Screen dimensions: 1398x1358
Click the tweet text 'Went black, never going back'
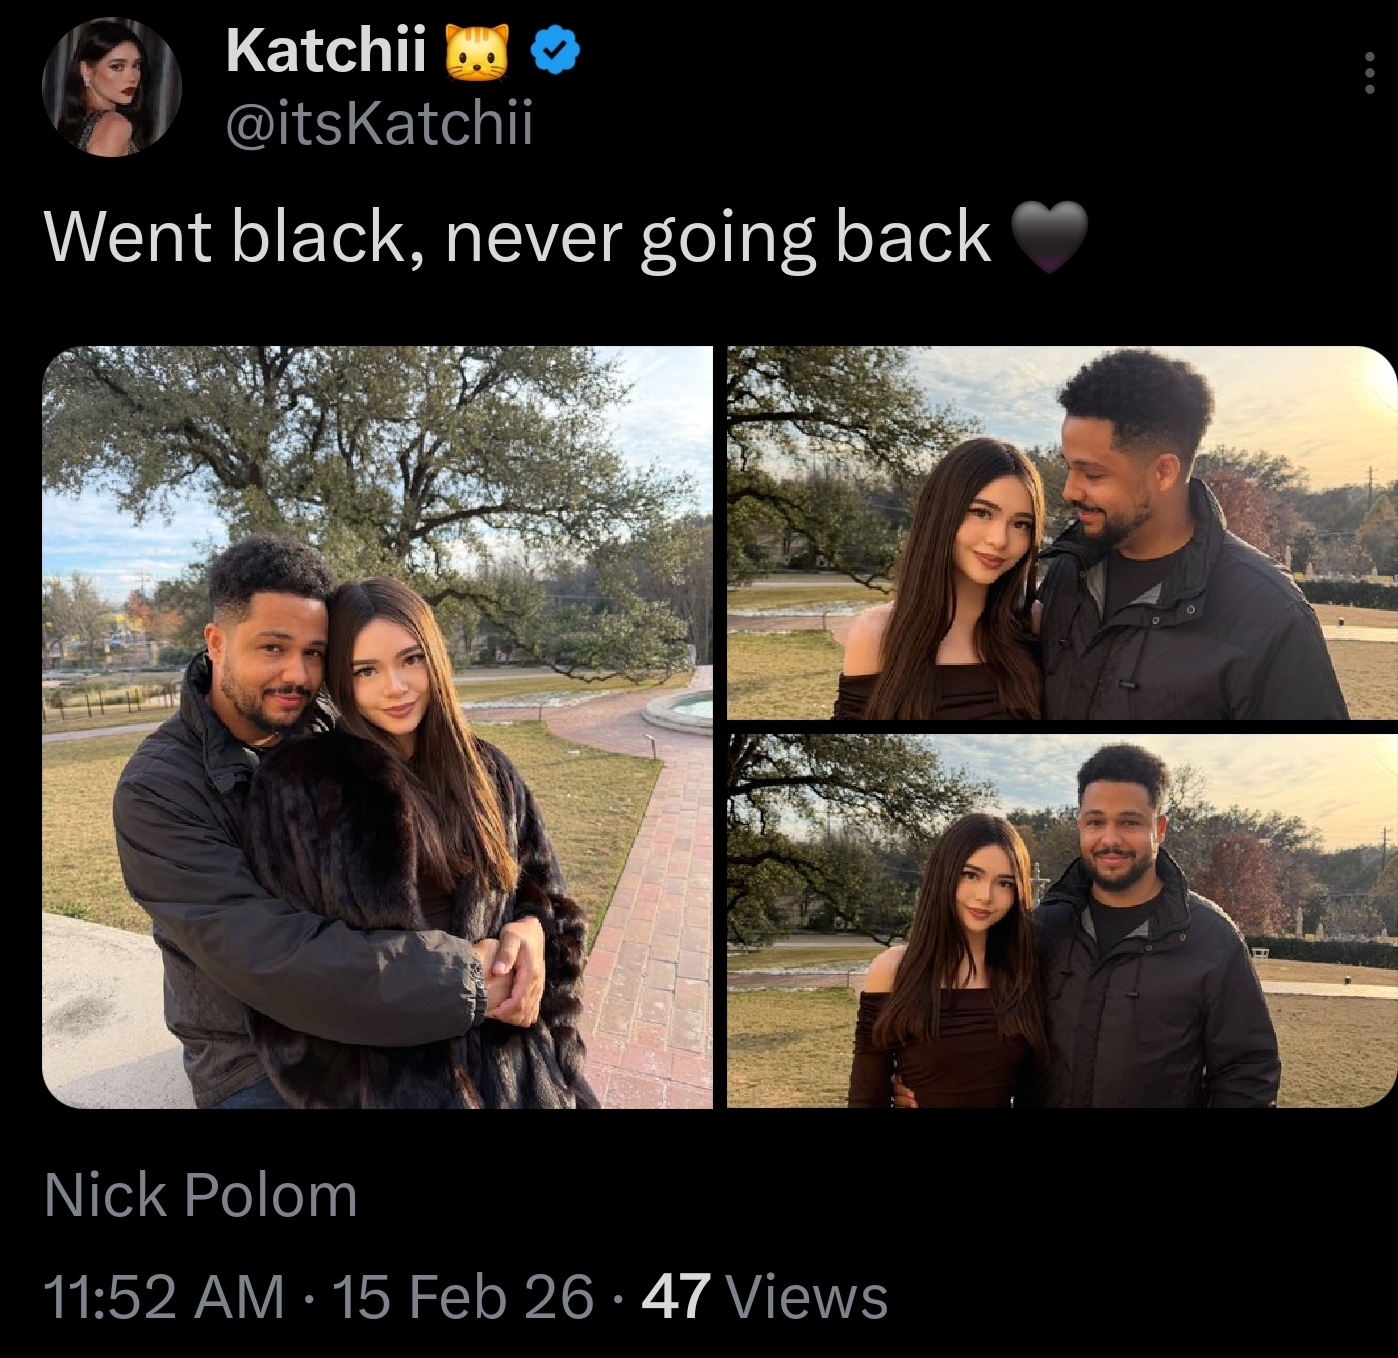pos(518,238)
